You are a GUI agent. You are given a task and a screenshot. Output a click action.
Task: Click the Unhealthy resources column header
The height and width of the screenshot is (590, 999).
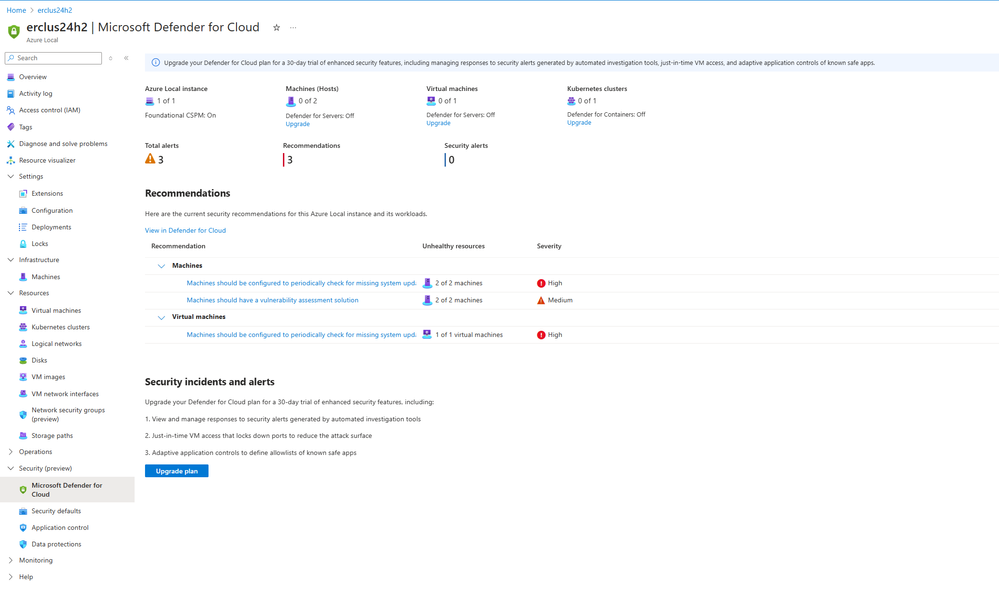454,246
